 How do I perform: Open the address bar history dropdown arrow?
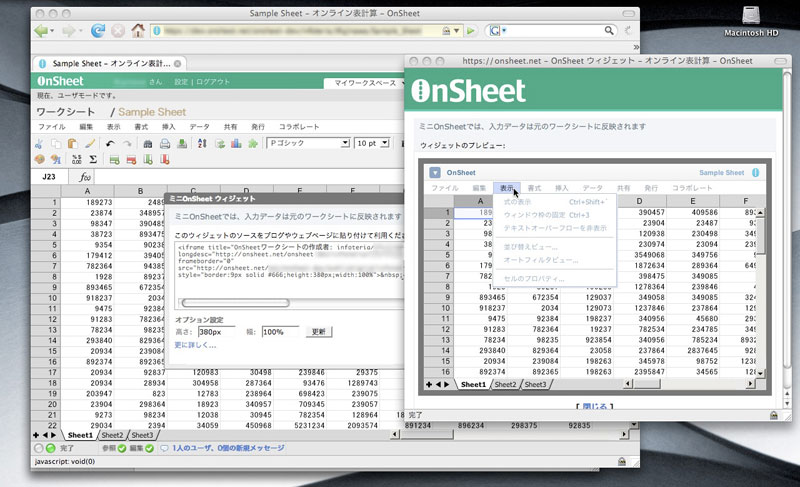pos(457,31)
